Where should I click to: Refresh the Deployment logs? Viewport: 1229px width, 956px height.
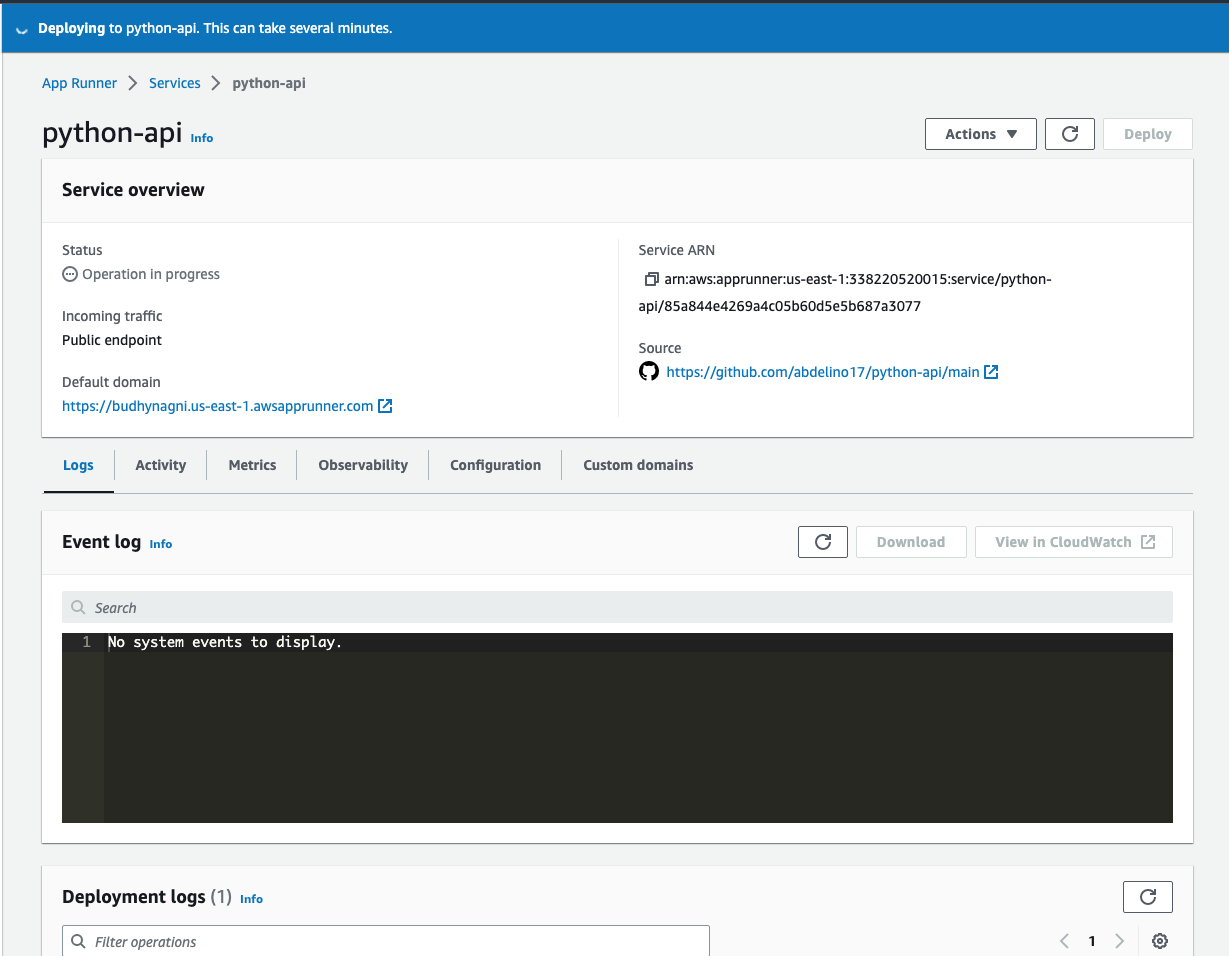pyautogui.click(x=1147, y=896)
